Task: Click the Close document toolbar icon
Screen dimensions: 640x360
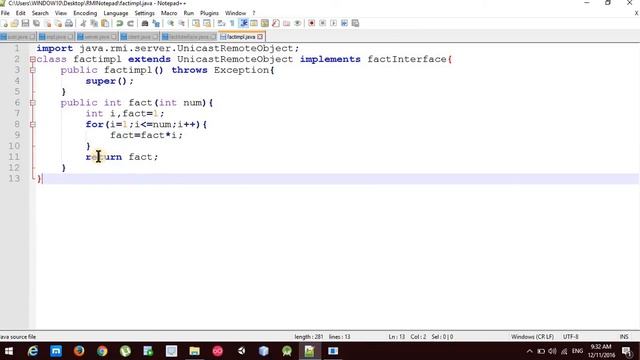Action: tap(47, 23)
